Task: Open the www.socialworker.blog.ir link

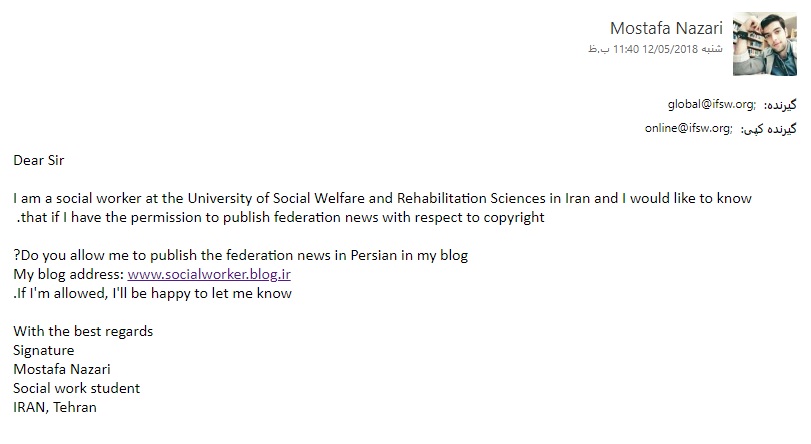Action: click(x=209, y=274)
